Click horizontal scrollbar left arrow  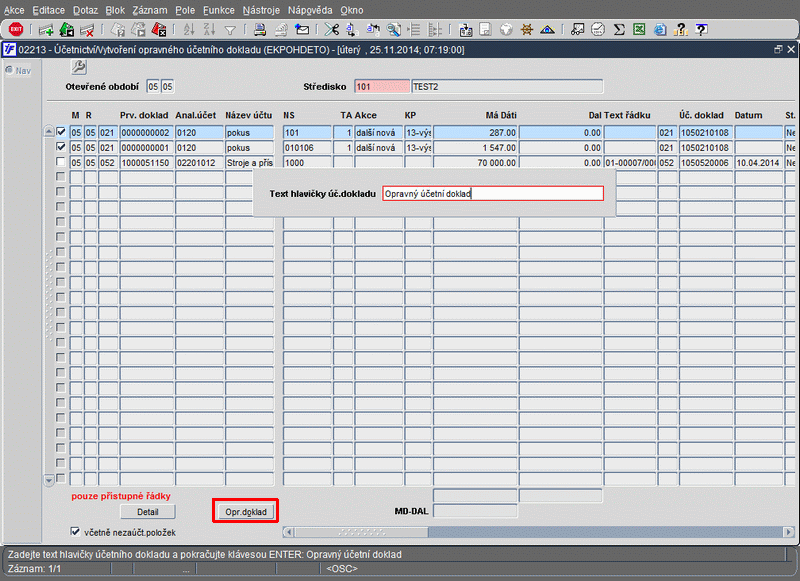pyautogui.click(x=288, y=532)
